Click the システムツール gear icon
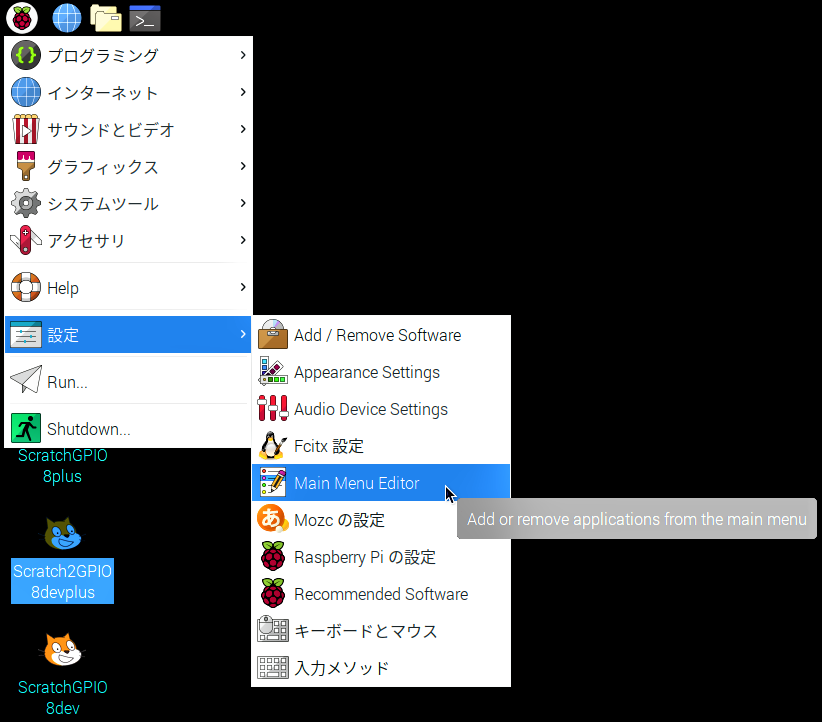The height and width of the screenshot is (722, 822). point(26,203)
